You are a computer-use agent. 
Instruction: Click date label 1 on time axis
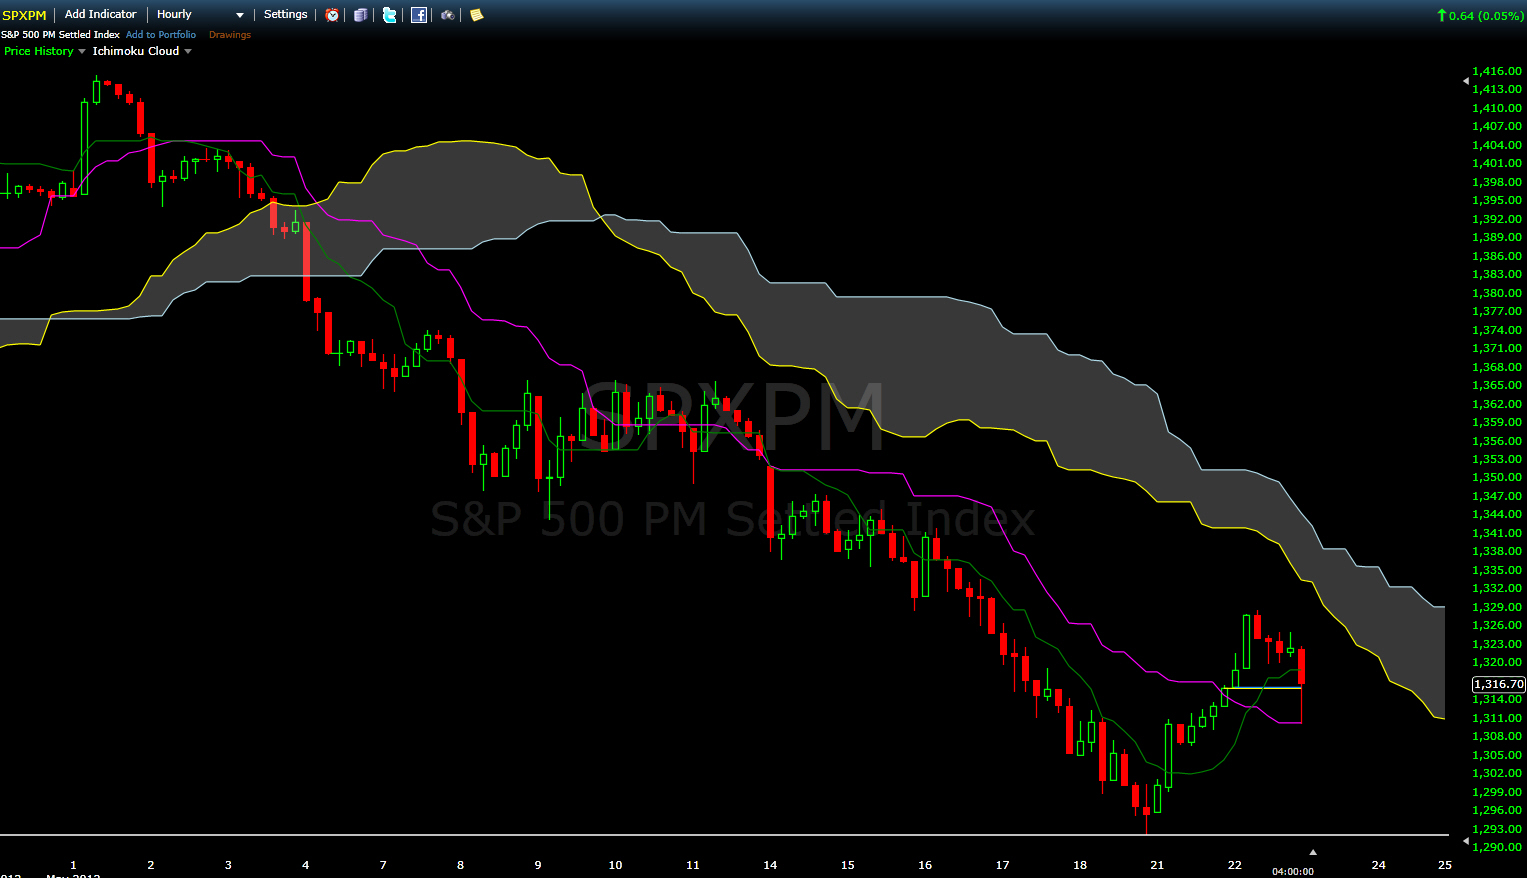click(73, 865)
